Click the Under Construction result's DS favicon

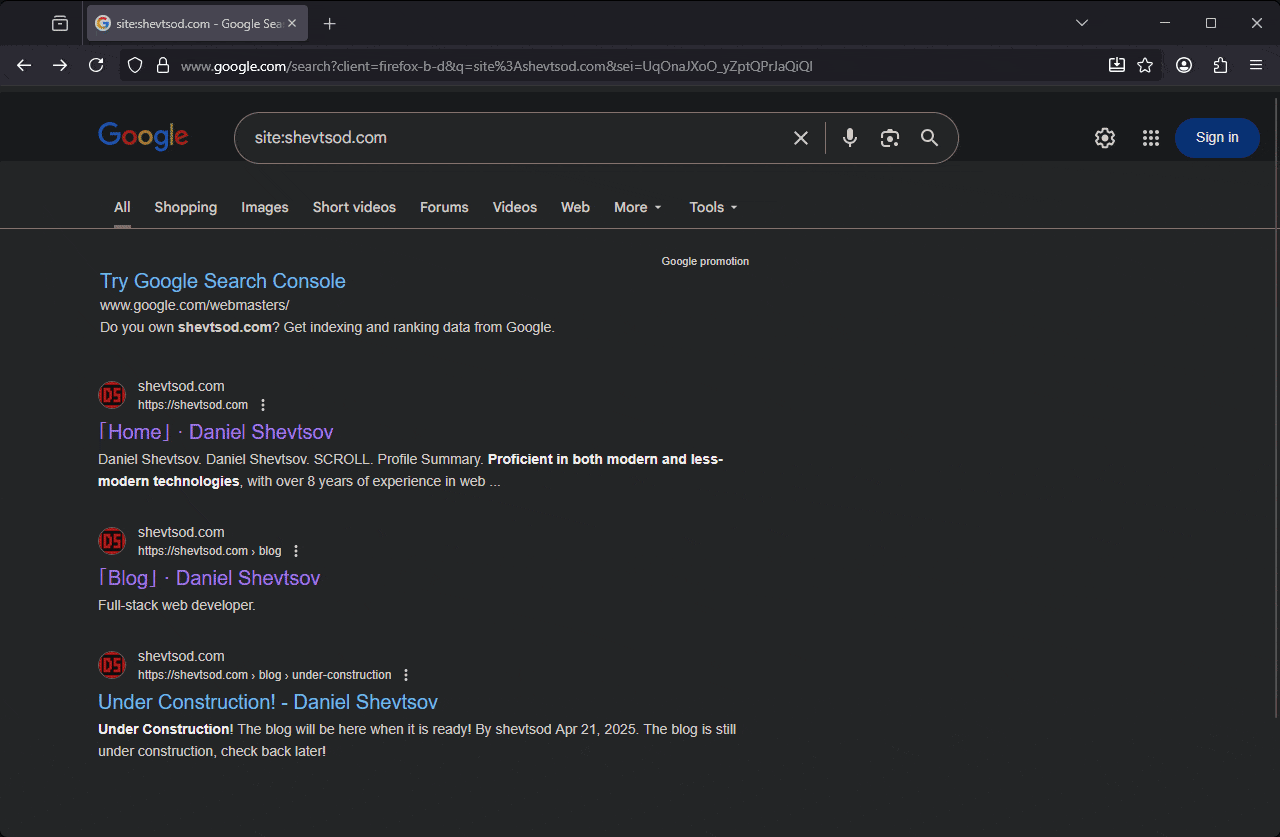(x=112, y=665)
